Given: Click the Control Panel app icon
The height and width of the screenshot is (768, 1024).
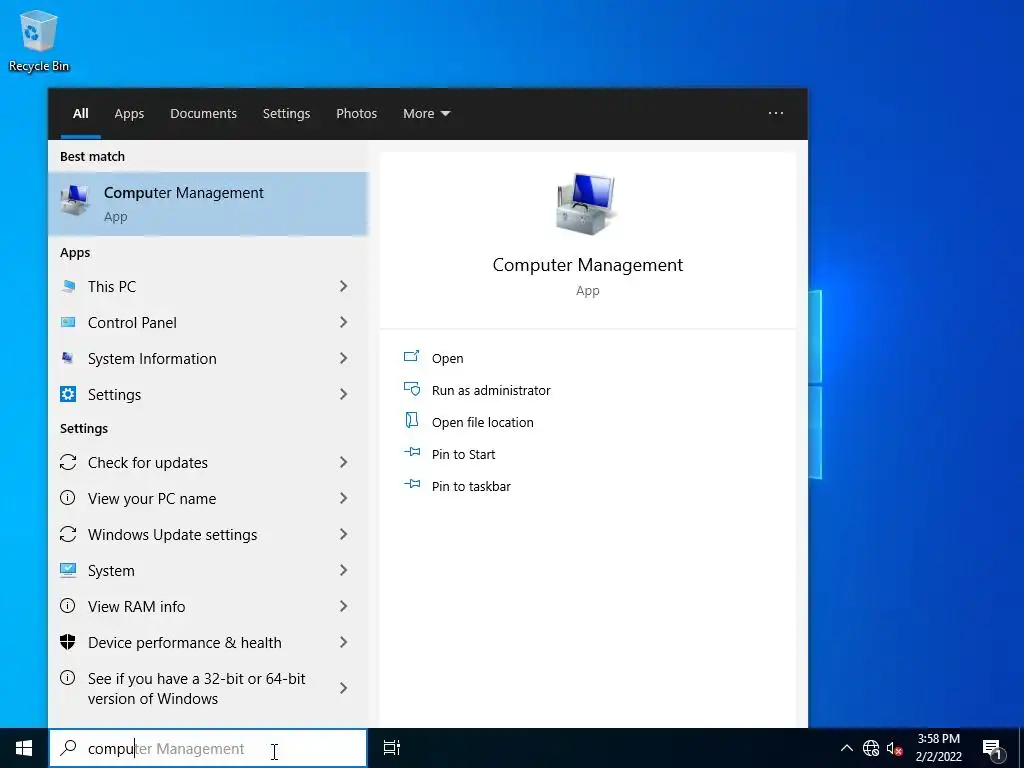Looking at the screenshot, I should [68, 322].
